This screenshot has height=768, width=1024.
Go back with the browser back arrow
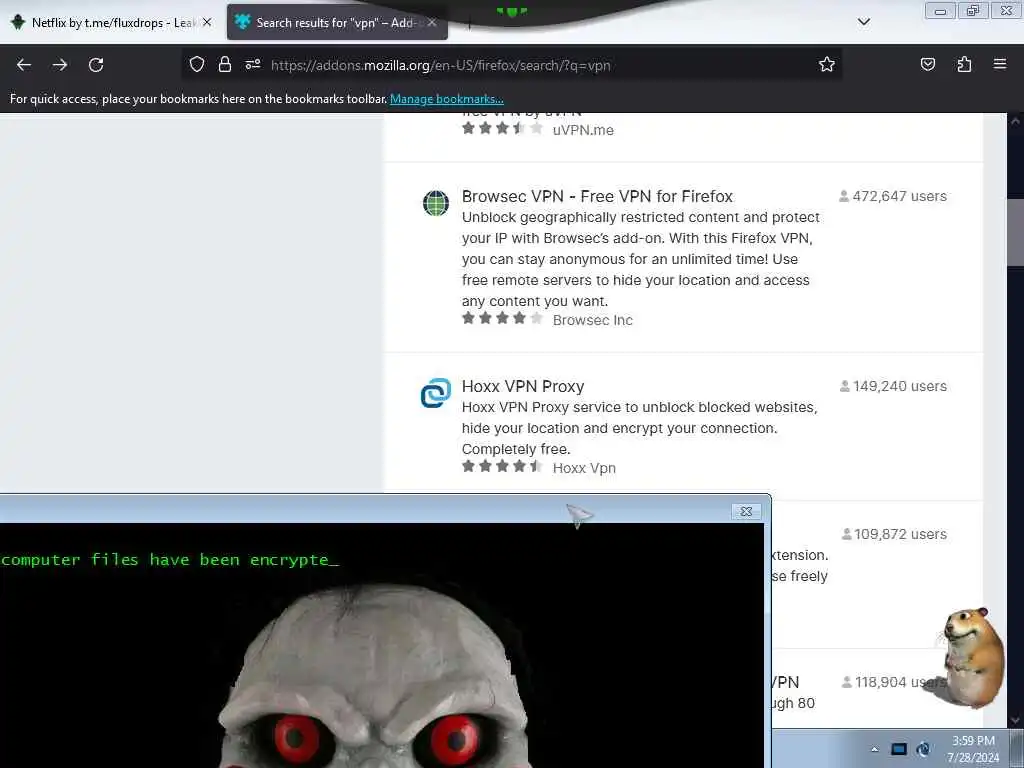point(24,65)
